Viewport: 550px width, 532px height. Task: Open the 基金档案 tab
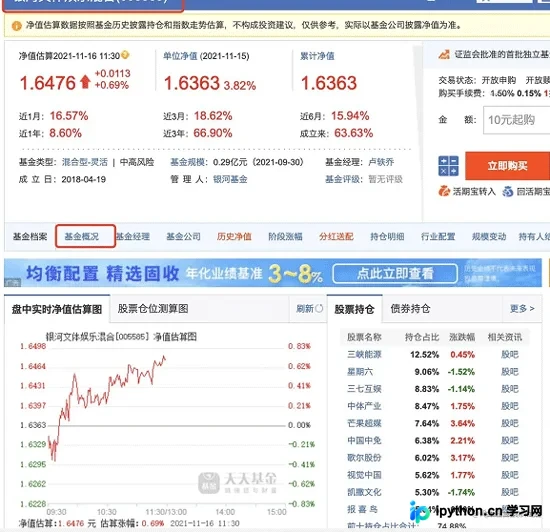(30, 236)
